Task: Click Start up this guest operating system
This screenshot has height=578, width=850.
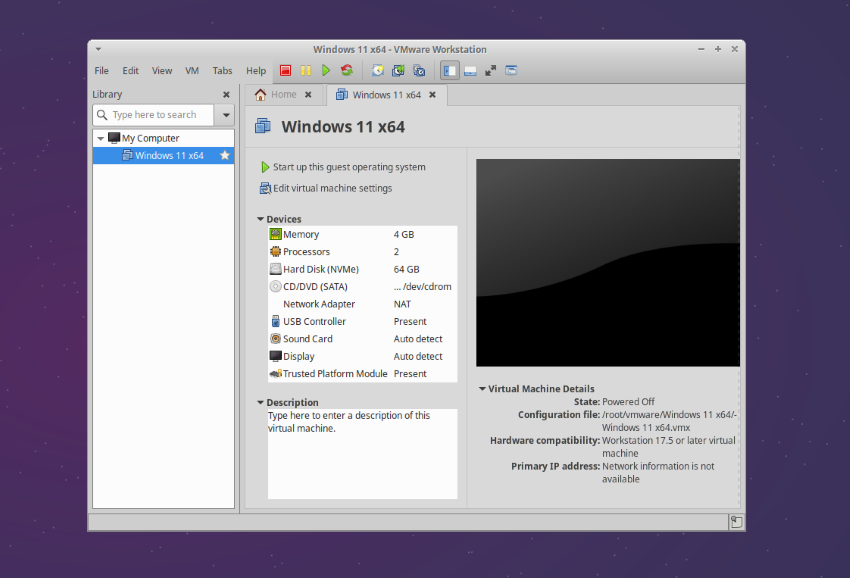Action: click(348, 167)
